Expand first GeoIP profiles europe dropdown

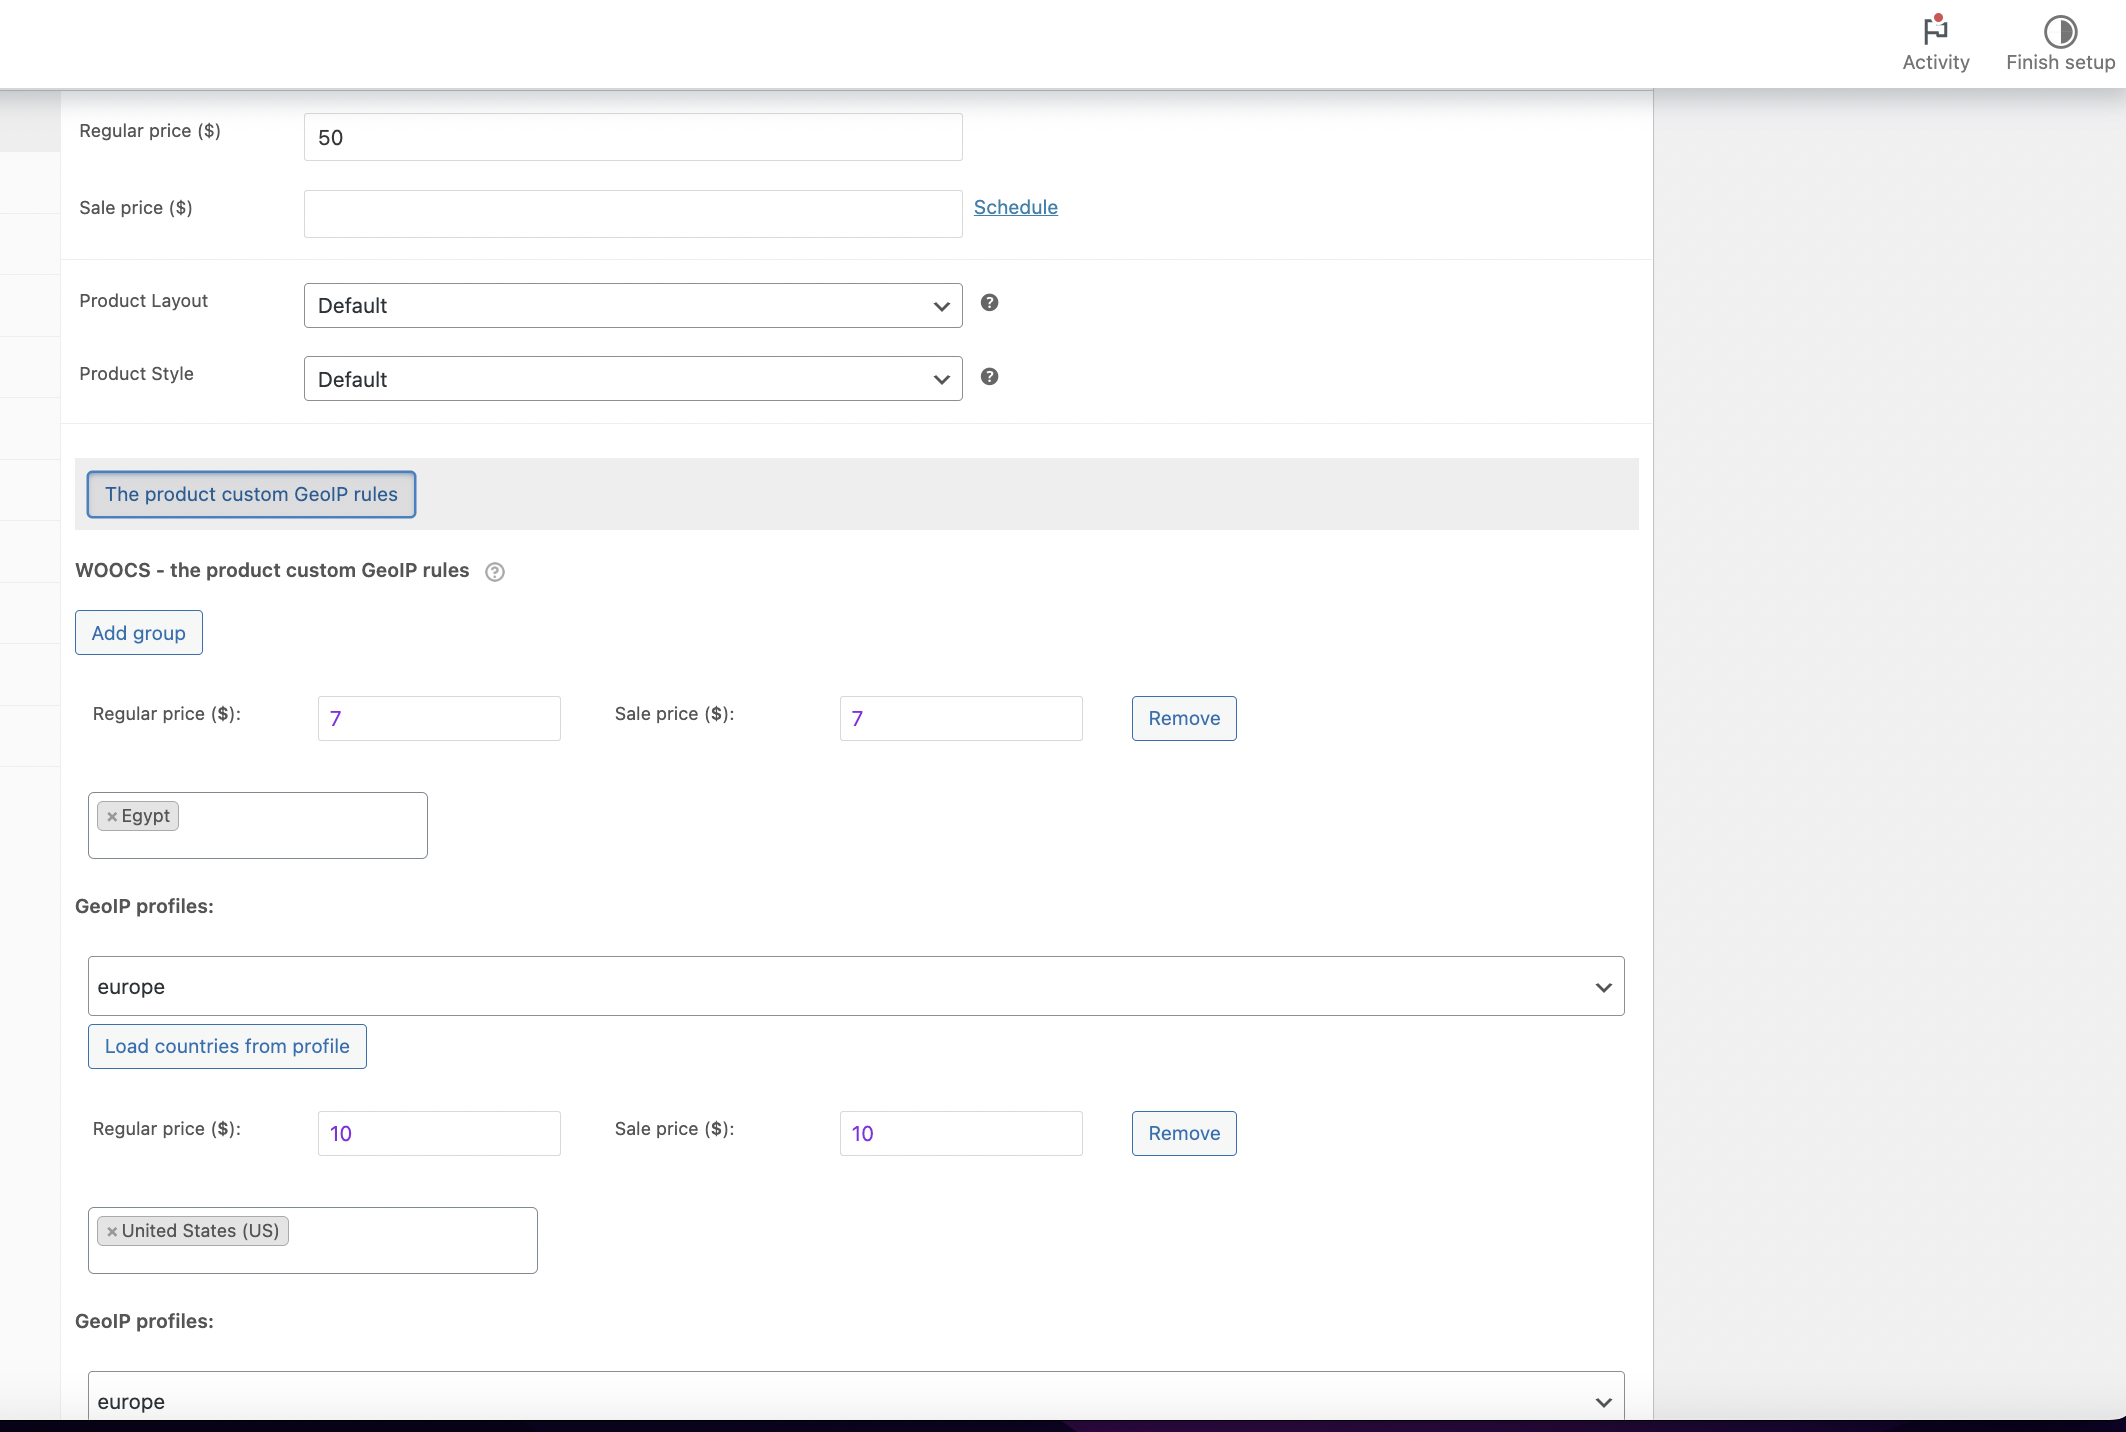[x=855, y=987]
